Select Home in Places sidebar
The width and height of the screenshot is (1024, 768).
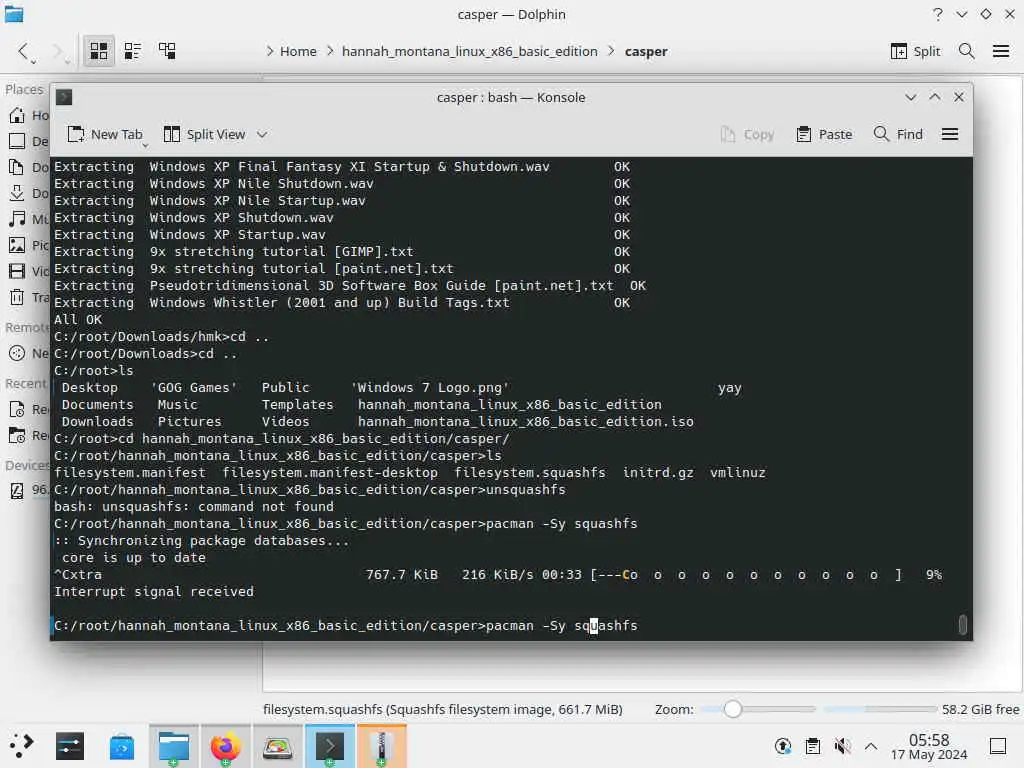point(28,115)
